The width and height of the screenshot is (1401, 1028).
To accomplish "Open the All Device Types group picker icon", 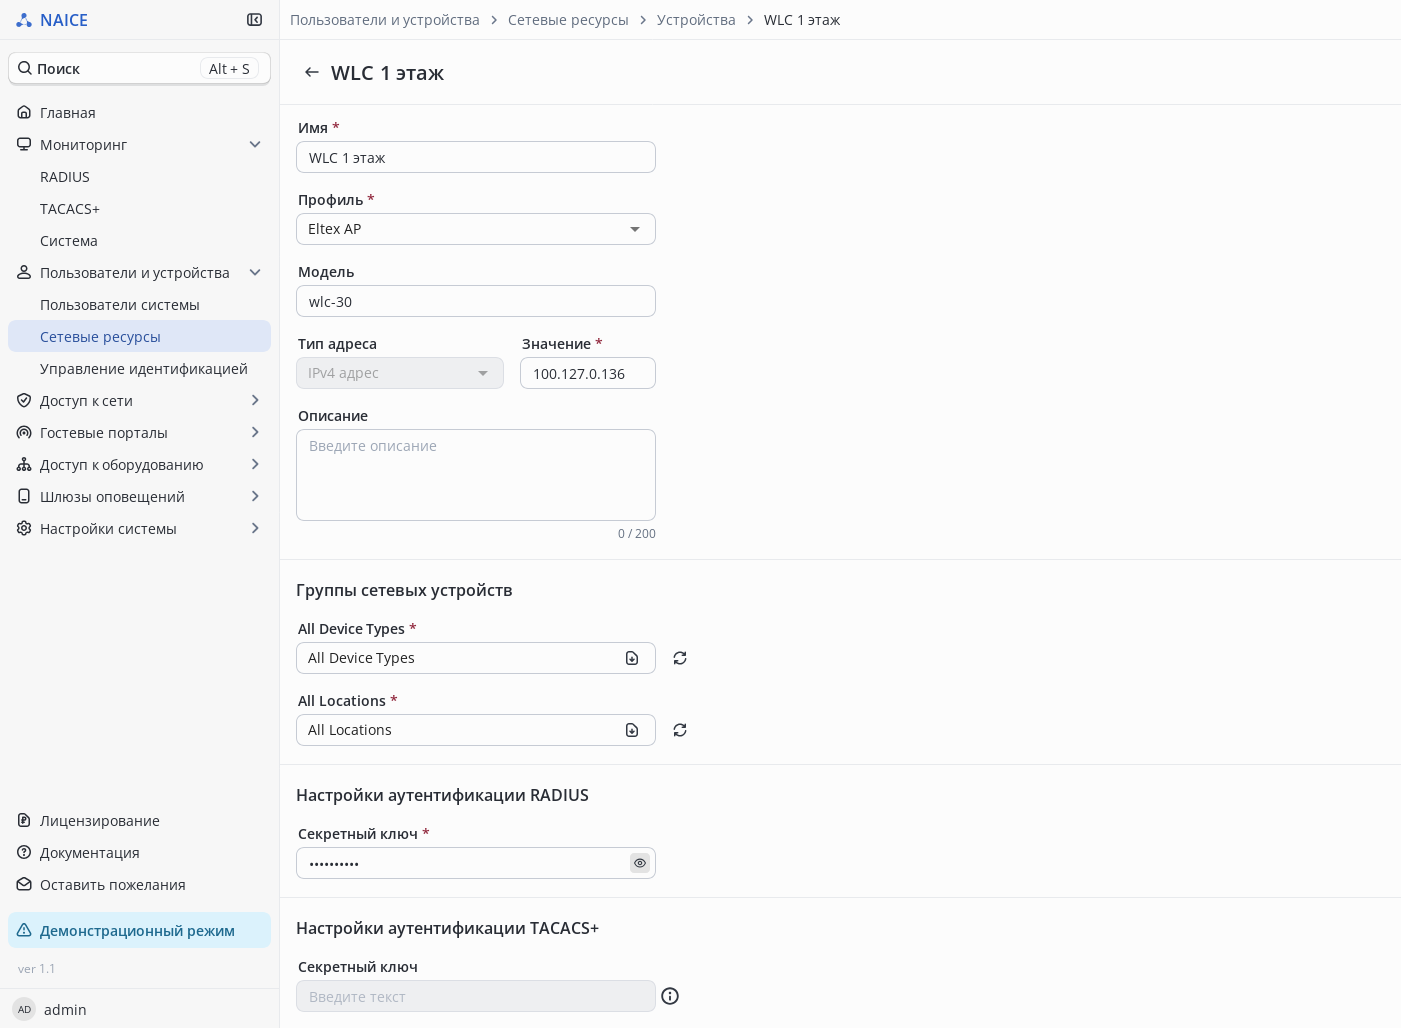I will coord(632,658).
